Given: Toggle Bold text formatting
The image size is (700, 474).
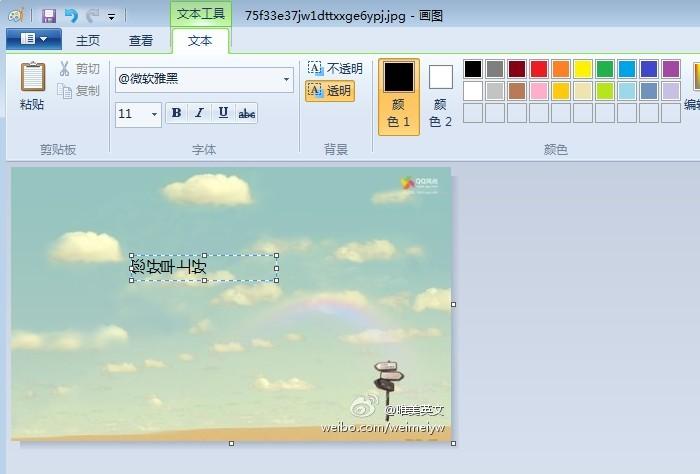Looking at the screenshot, I should pos(176,113).
